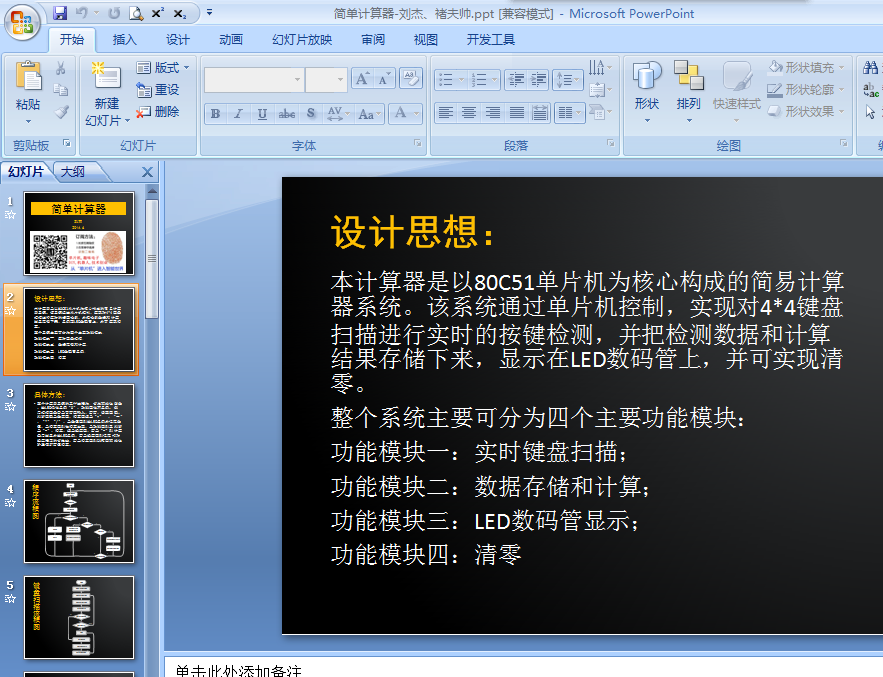Viewport: 883px width, 677px height.
Task: Click the Delete (删除) slide button
Action: point(158,112)
